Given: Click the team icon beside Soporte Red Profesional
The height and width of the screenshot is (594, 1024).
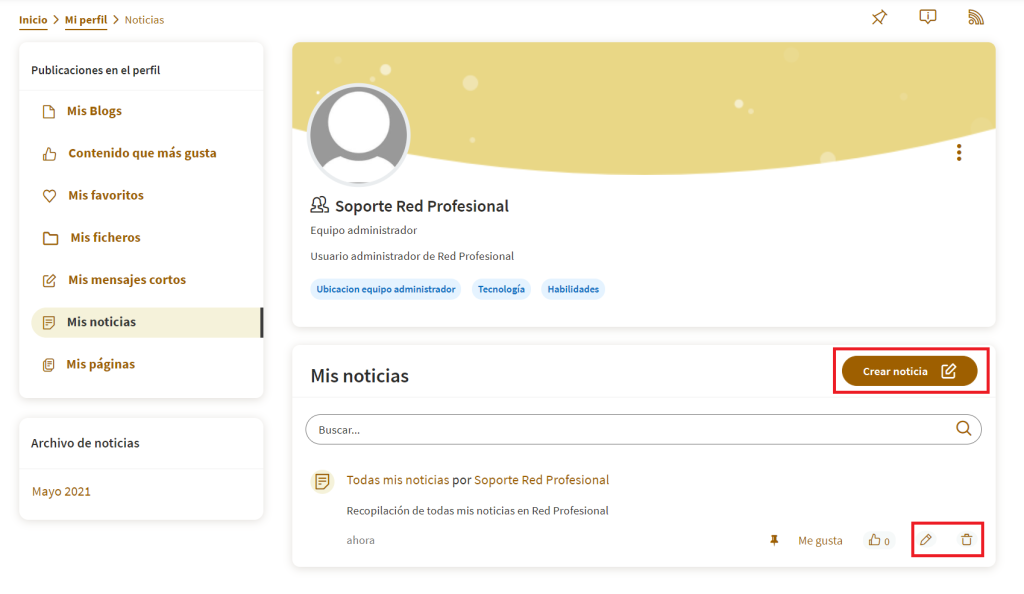Looking at the screenshot, I should tap(319, 206).
